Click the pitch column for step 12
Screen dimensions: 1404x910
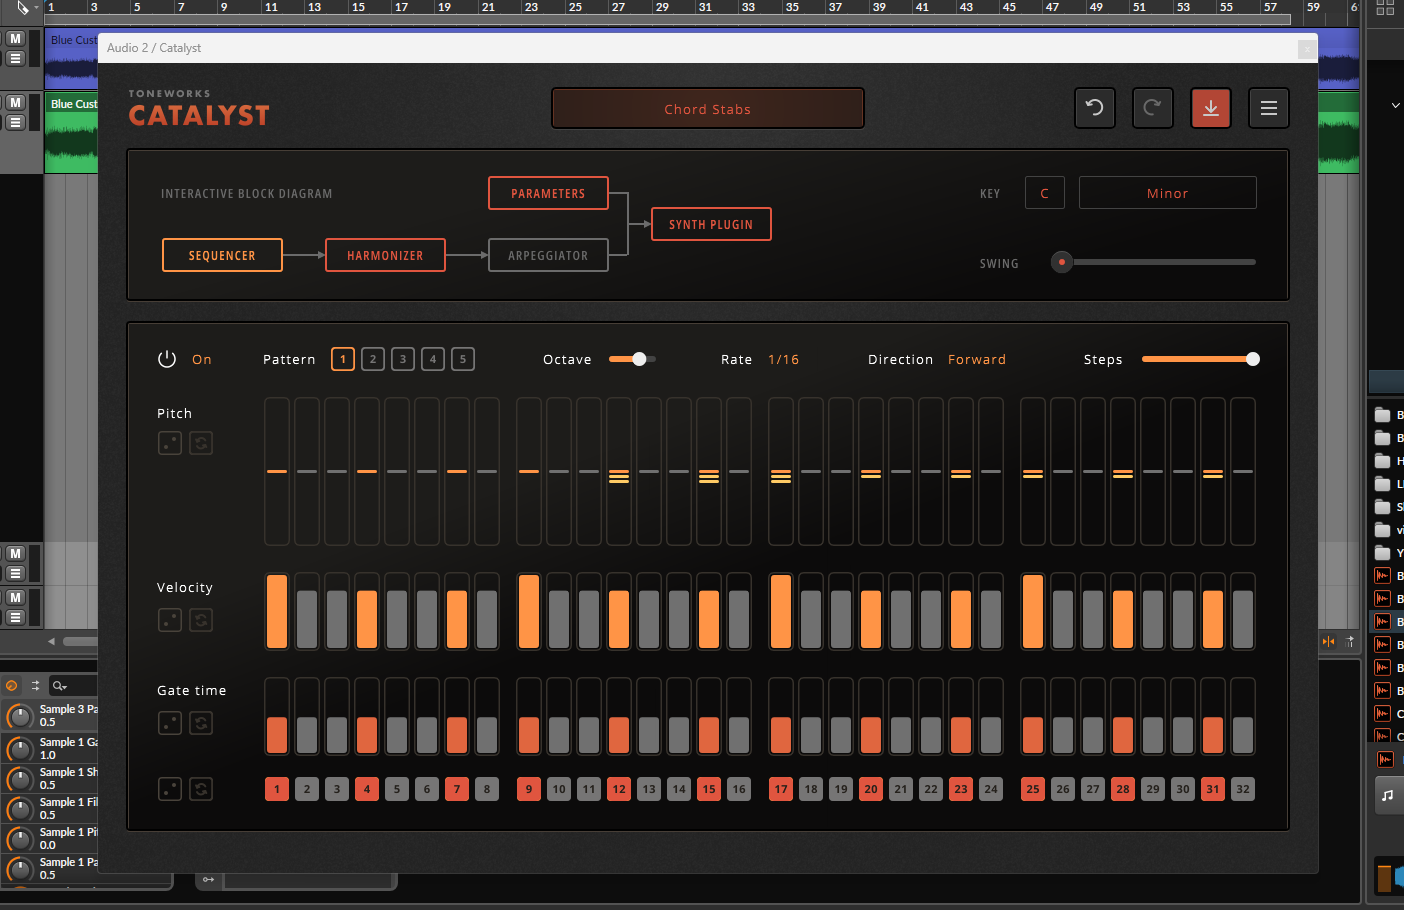click(x=619, y=471)
